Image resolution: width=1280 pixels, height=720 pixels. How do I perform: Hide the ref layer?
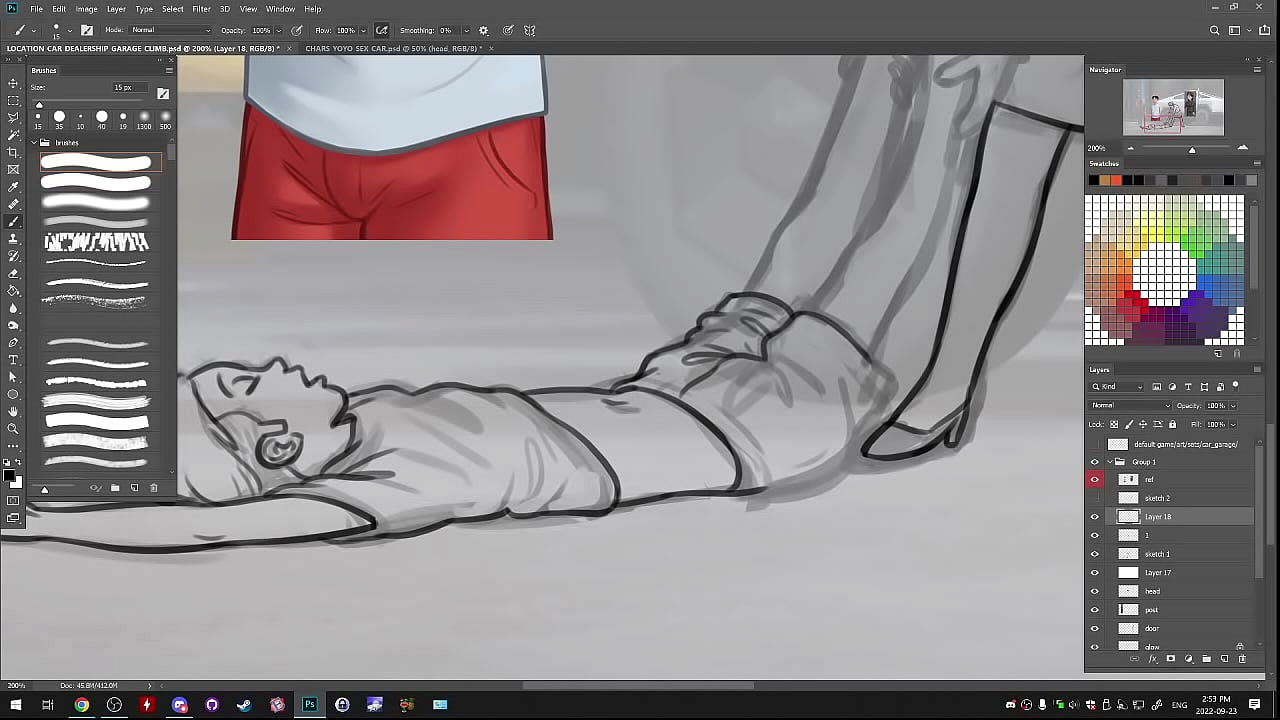1094,480
